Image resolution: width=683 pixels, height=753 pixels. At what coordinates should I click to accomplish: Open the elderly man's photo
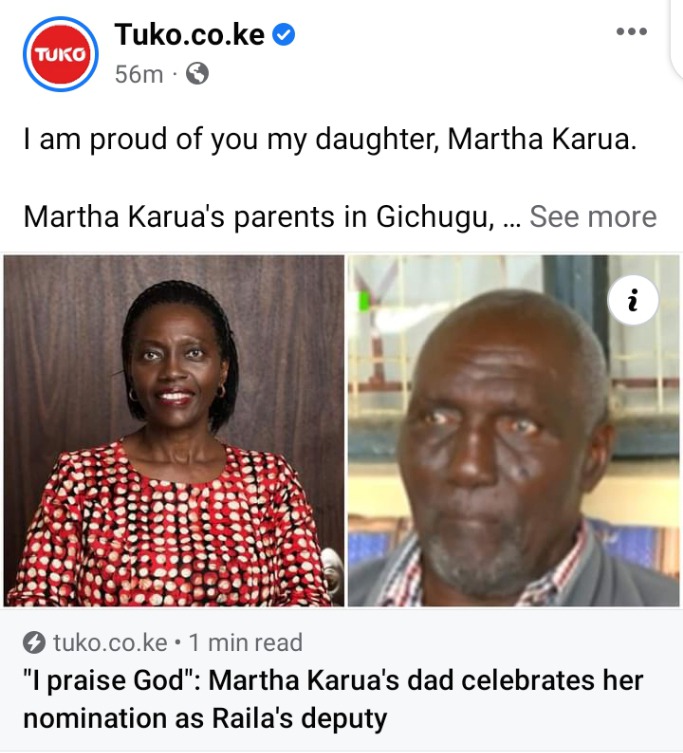[513, 430]
